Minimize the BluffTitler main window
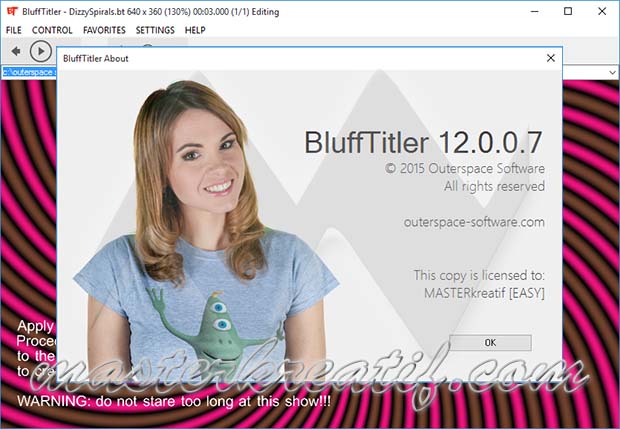 (x=535, y=11)
